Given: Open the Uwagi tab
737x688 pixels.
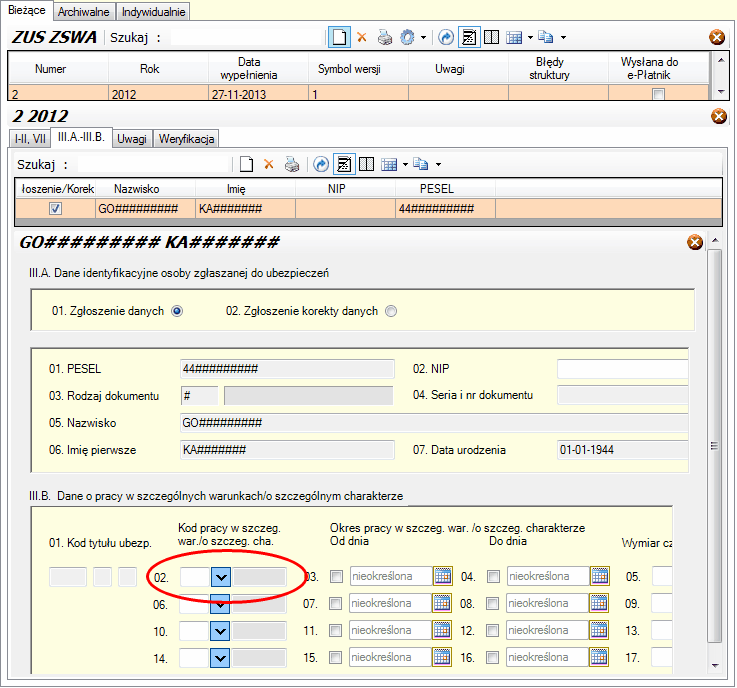Looking at the screenshot, I should click(x=132, y=139).
